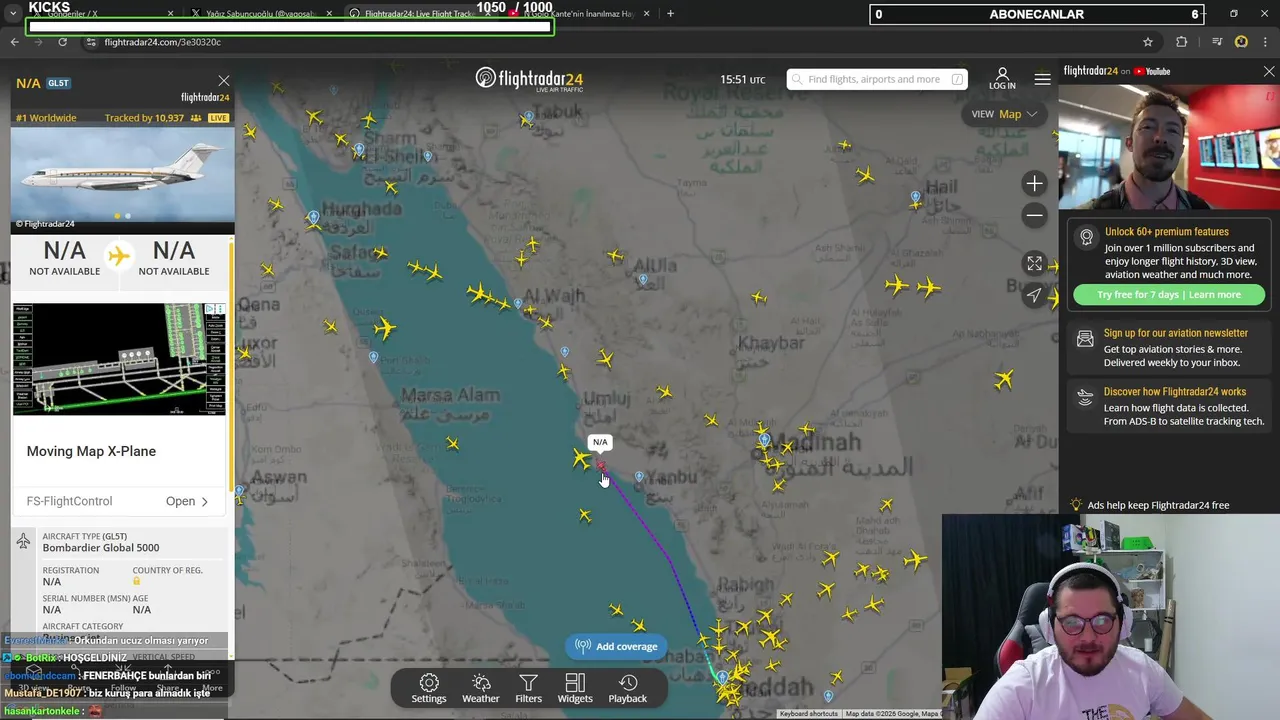Viewport: 1280px width, 720px height.
Task: Select the large plane east of Safaga
Action: pyautogui.click(x=385, y=327)
